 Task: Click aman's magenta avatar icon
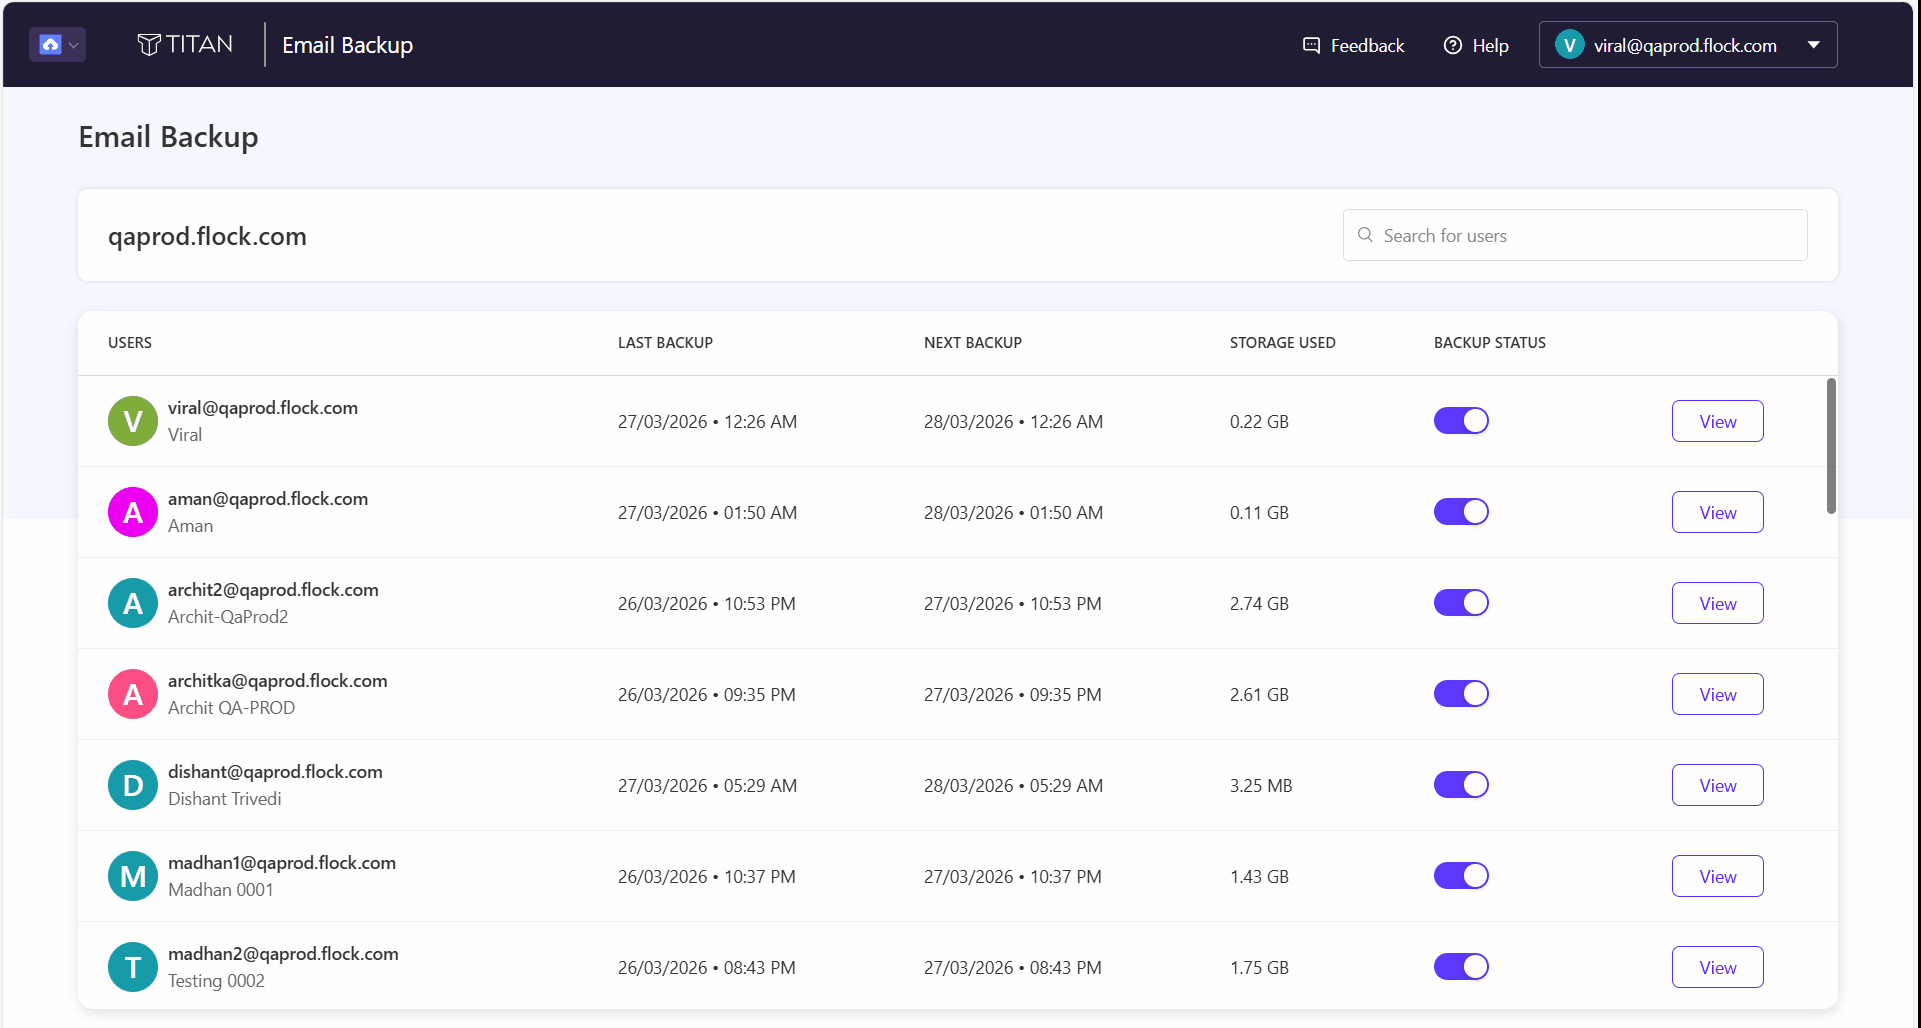point(133,512)
